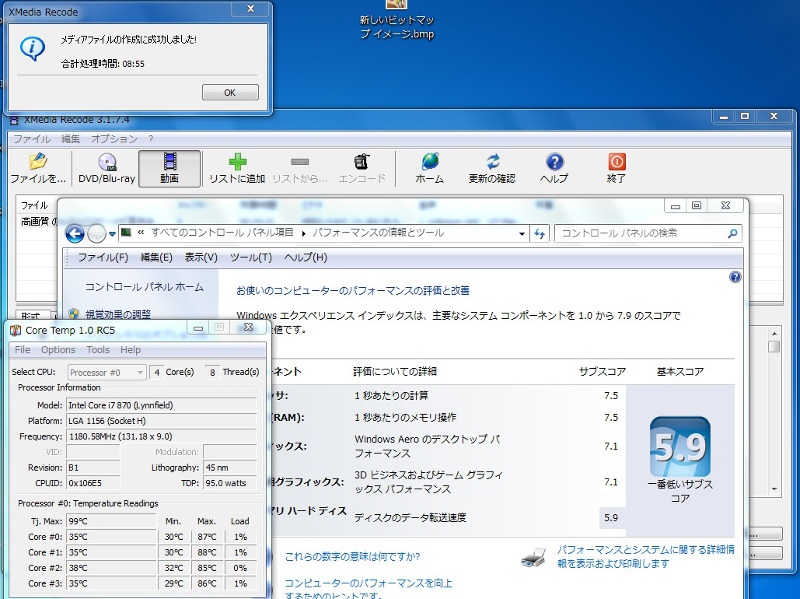Expand the recent pages dropdown beside navigation arrows

112,234
